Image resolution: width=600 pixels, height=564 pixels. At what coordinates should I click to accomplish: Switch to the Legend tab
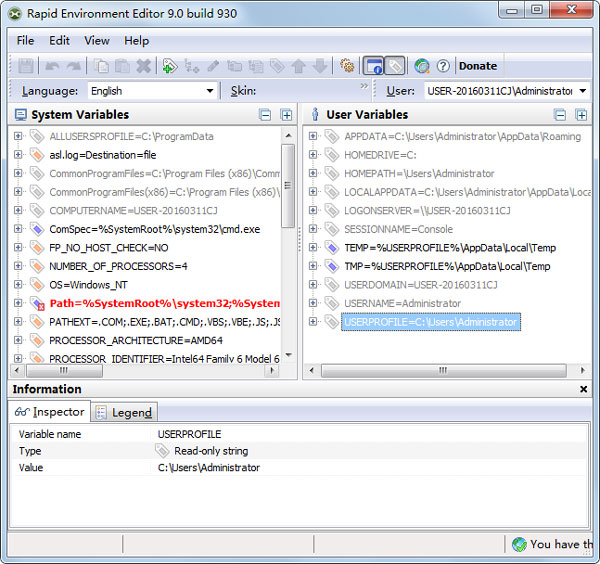(x=123, y=412)
